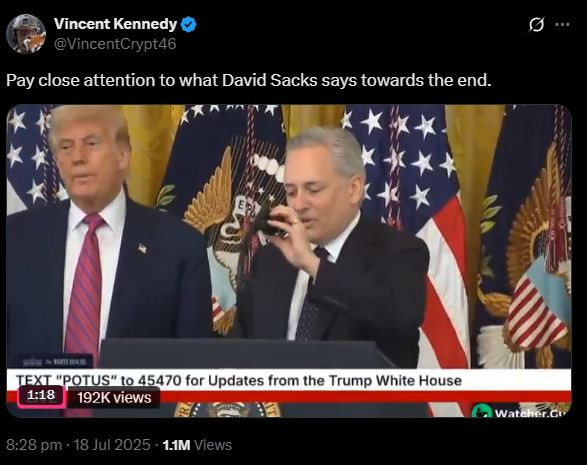
Task: Open the three-dot more options menu
Action: (562, 25)
